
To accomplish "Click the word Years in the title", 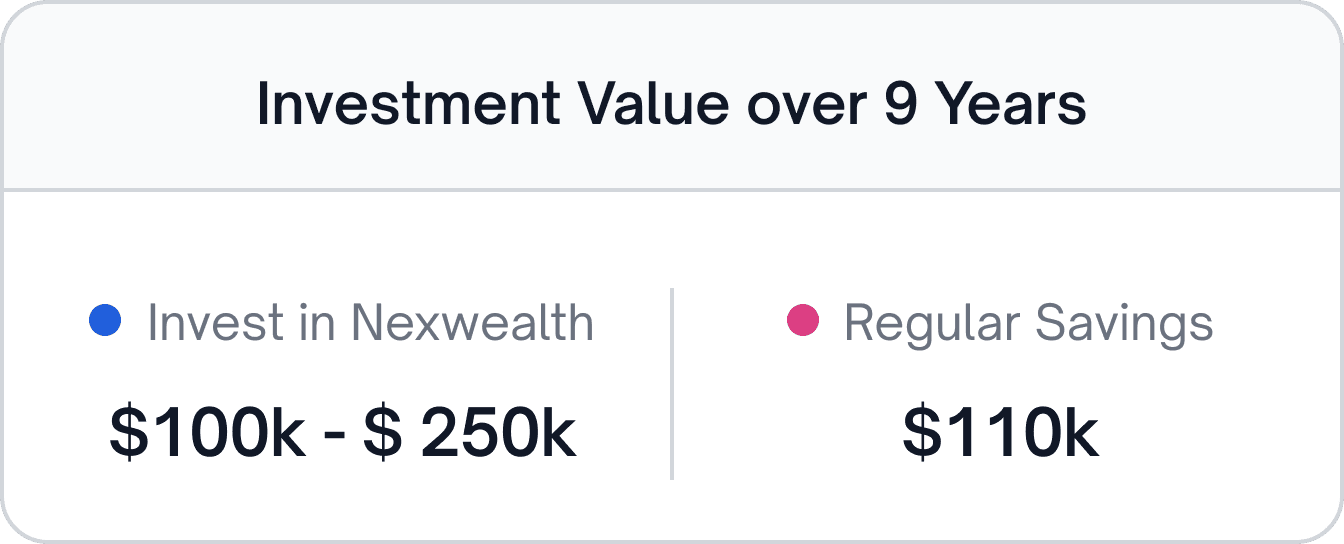I will coord(1011,105).
